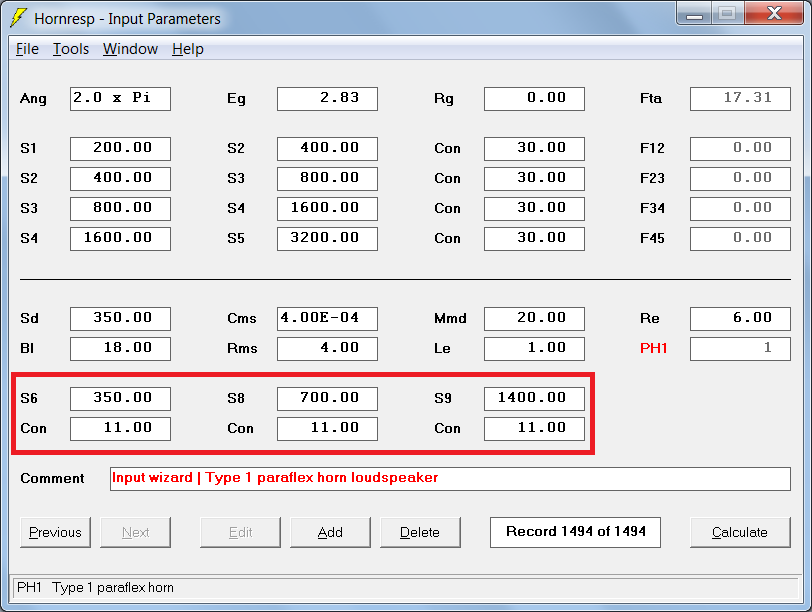This screenshot has width=812, height=612.
Task: Click the F45 field
Action: [741, 239]
